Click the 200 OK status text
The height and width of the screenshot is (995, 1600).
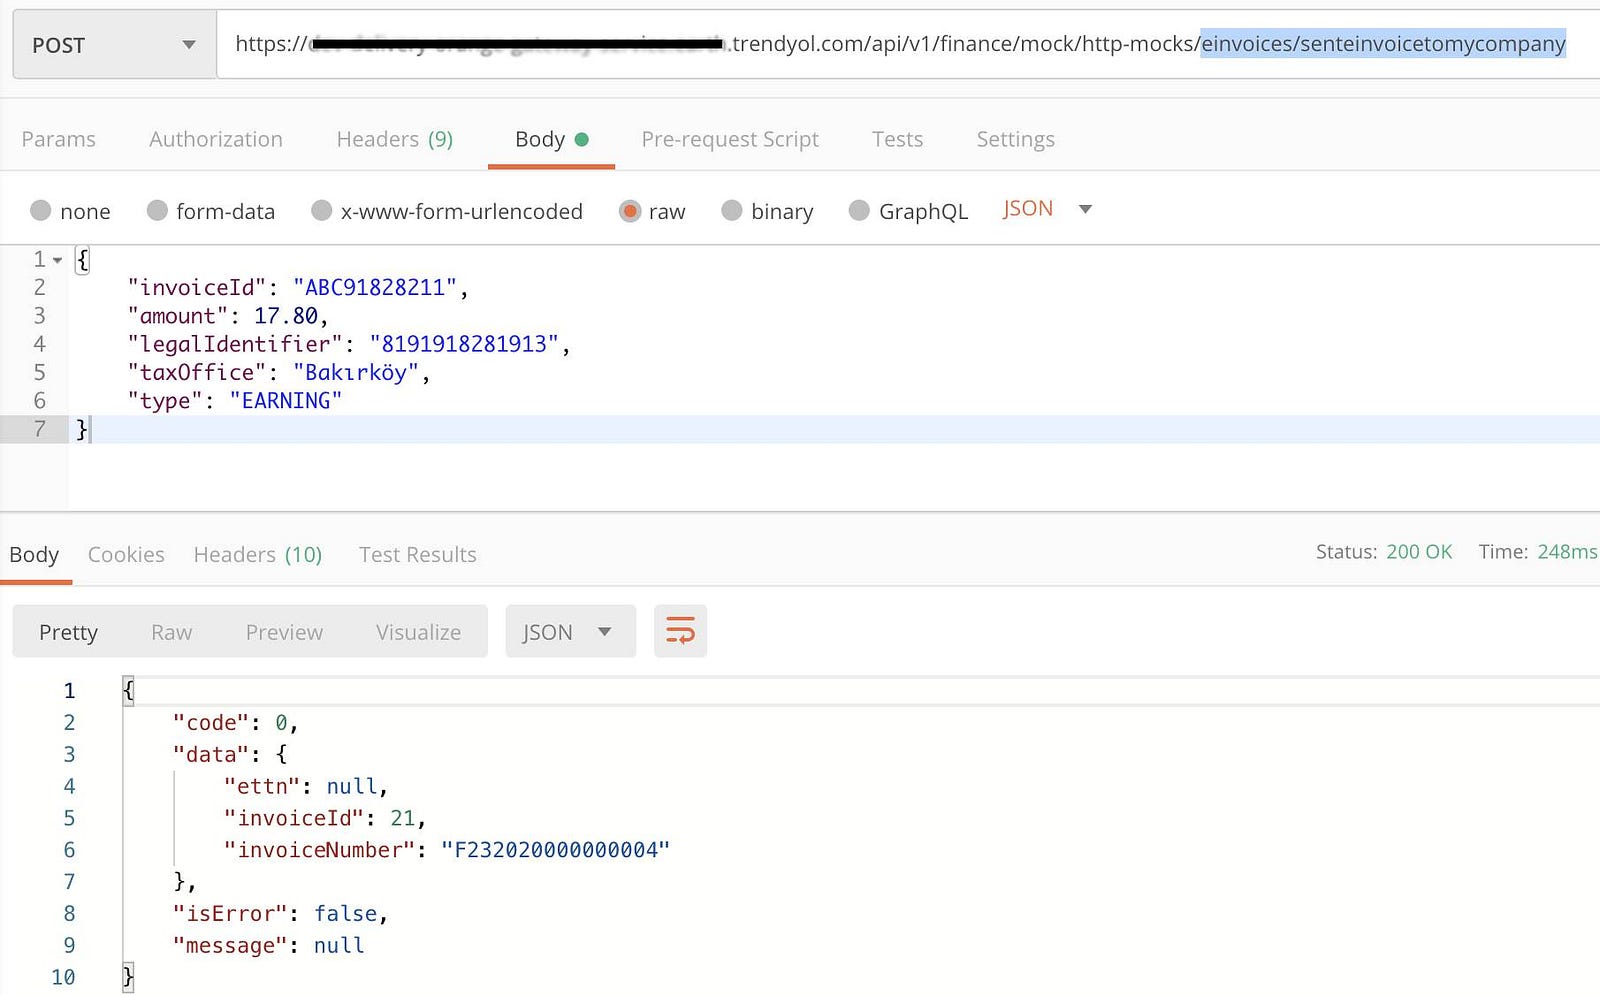coord(1419,552)
